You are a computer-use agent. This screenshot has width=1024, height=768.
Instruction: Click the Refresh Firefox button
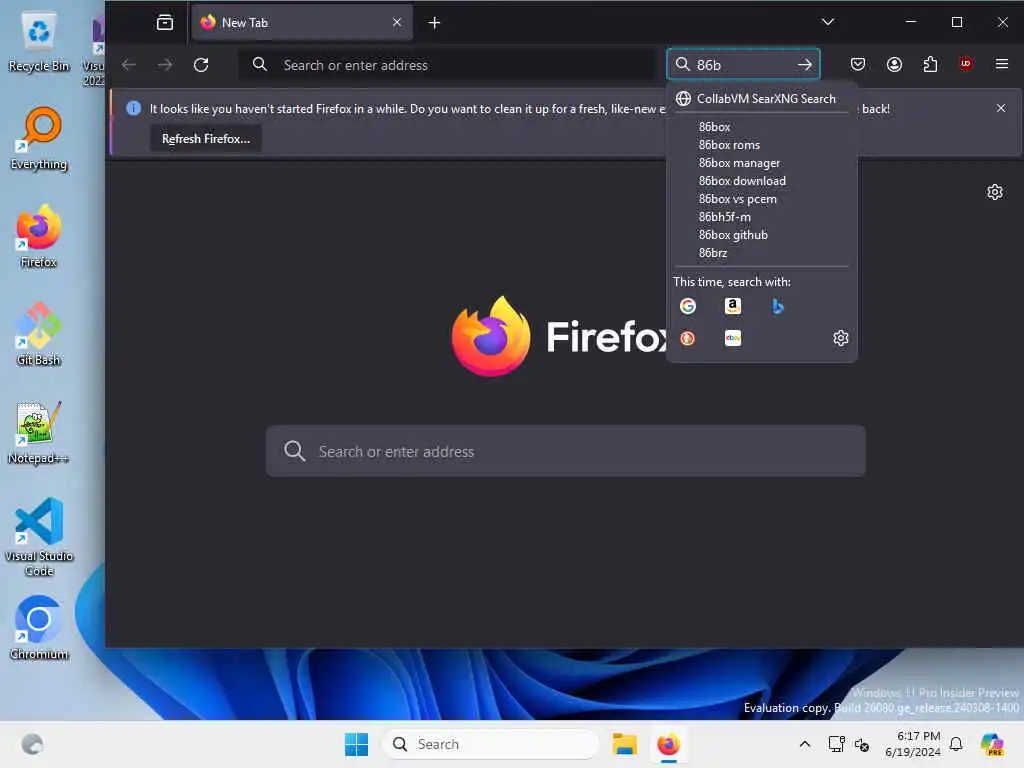(206, 138)
